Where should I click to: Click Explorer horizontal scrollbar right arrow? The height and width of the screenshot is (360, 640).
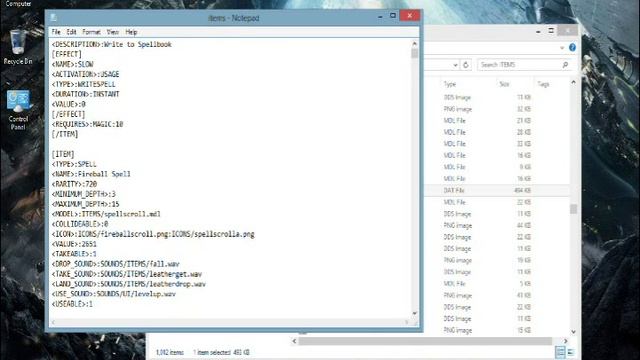click(x=566, y=341)
